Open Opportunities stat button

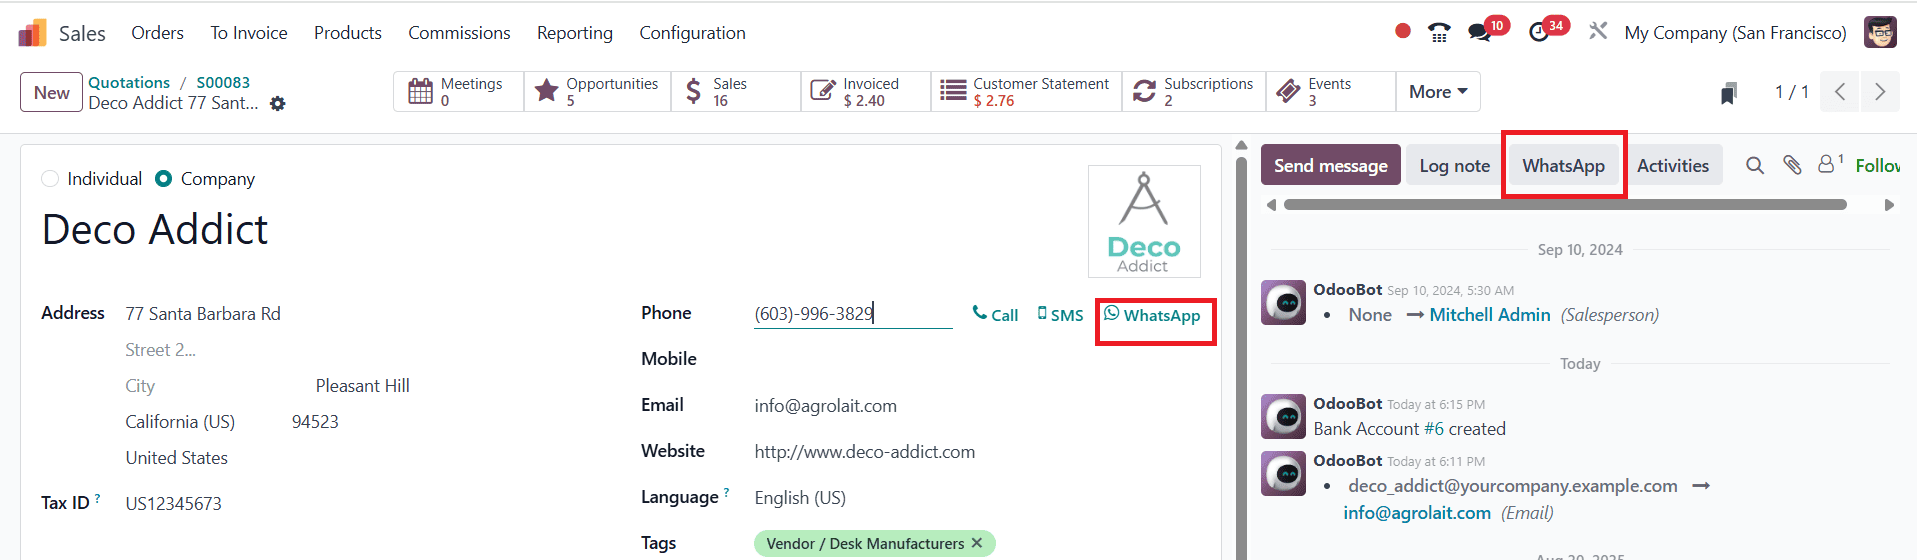coord(597,92)
